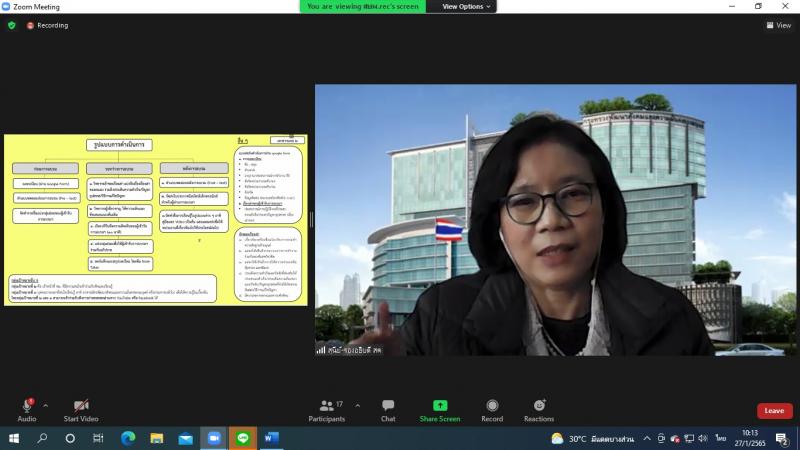The width and height of the screenshot is (800, 450).
Task: Click the "You are viewing" screen banner
Action: point(363,7)
